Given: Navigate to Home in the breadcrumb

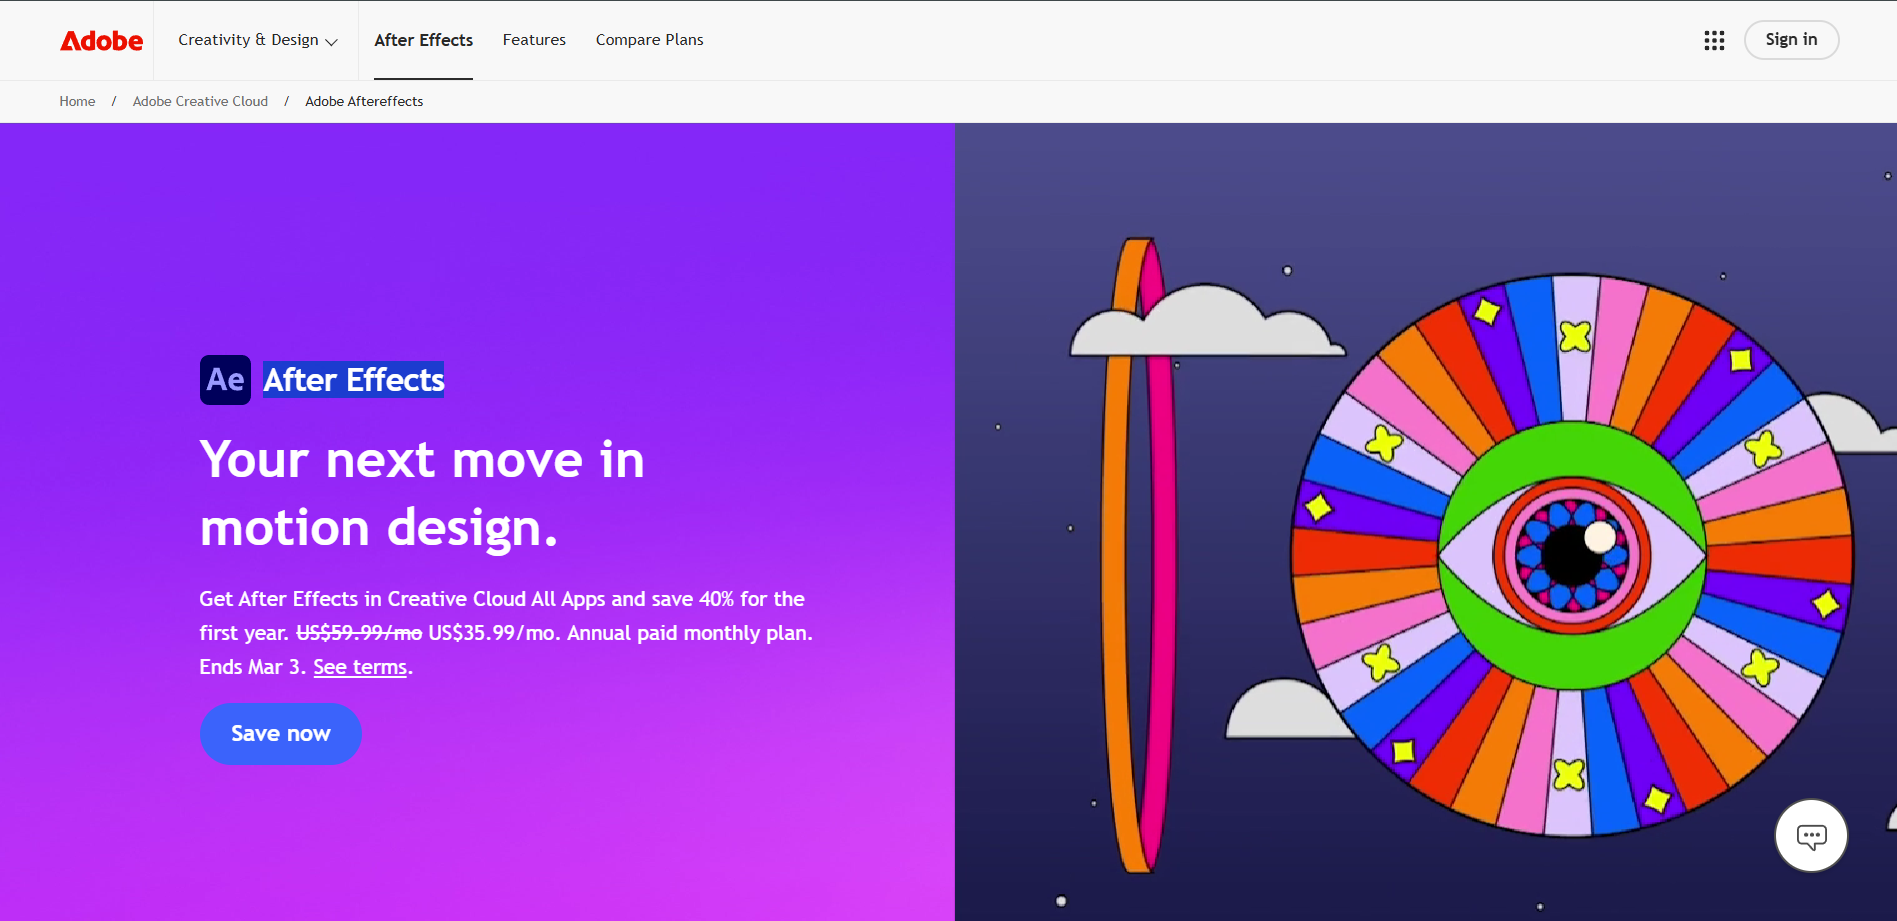Looking at the screenshot, I should click(x=77, y=101).
